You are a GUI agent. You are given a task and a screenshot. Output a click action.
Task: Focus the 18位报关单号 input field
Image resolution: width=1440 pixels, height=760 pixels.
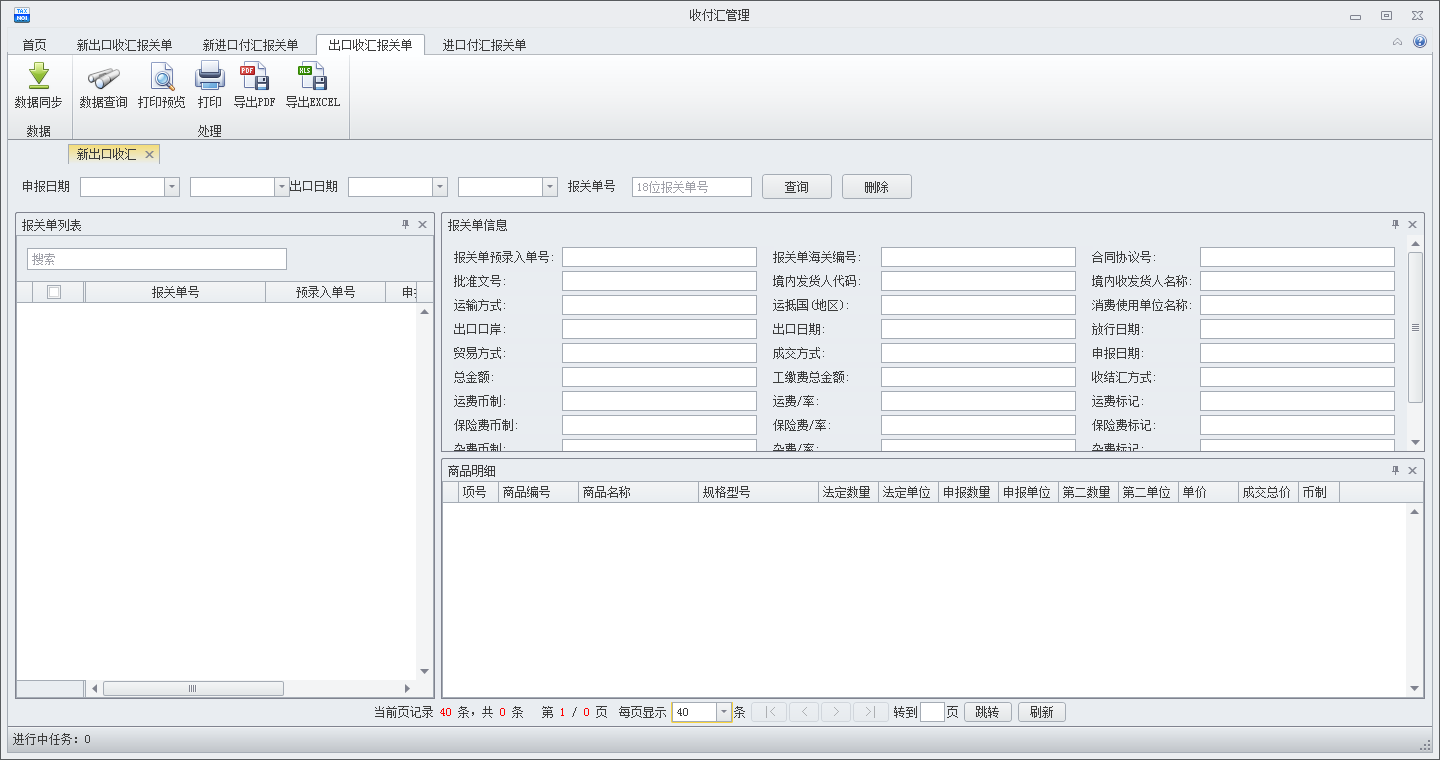[692, 187]
